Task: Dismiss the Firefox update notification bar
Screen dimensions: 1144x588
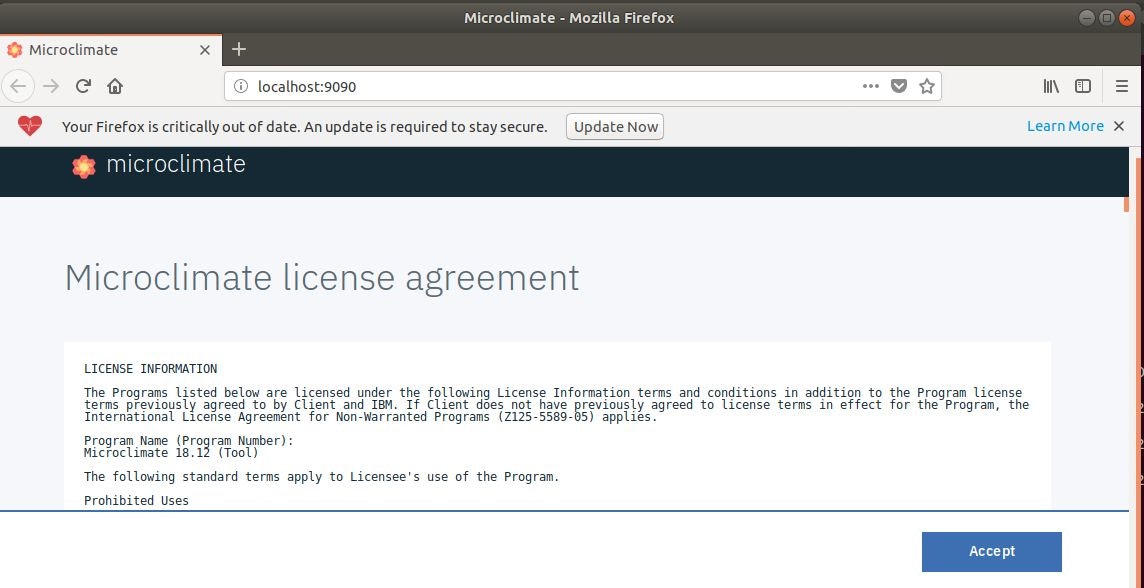Action: tap(1119, 126)
